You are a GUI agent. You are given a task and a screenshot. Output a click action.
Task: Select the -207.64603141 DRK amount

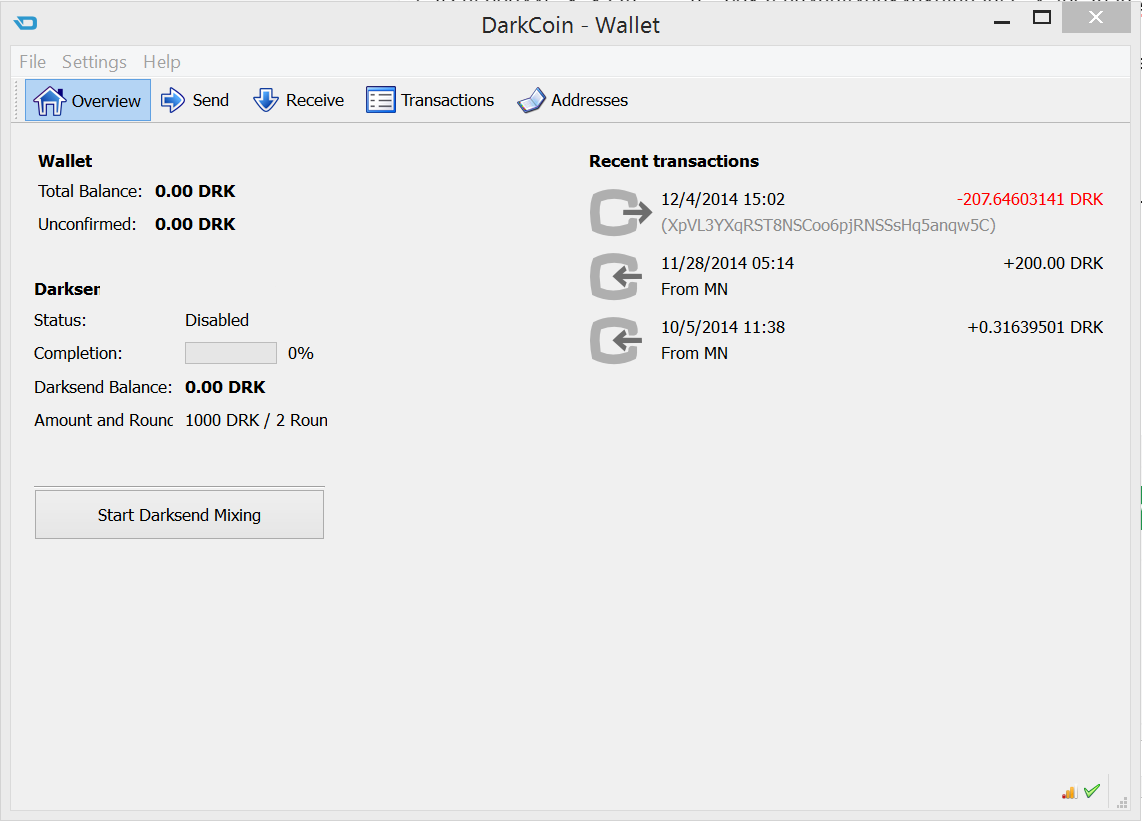pos(1030,199)
